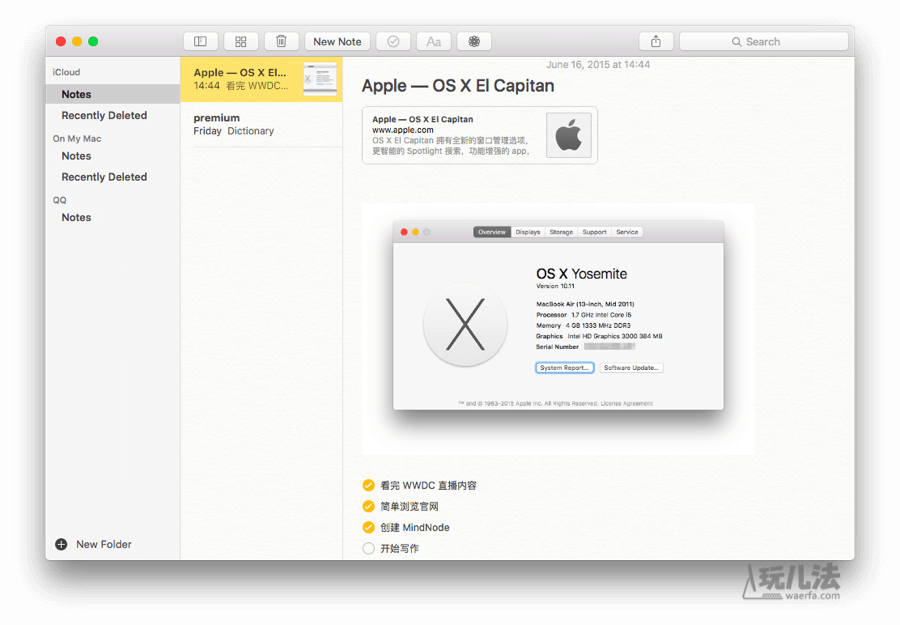Toggle the folders sidebar button
The height and width of the screenshot is (625, 900).
coord(200,41)
